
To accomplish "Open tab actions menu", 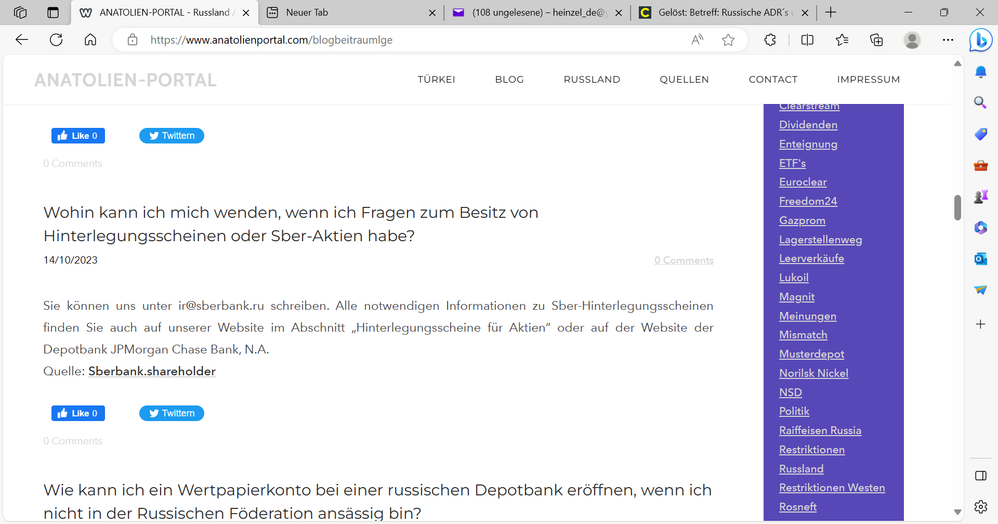I will [x=53, y=12].
